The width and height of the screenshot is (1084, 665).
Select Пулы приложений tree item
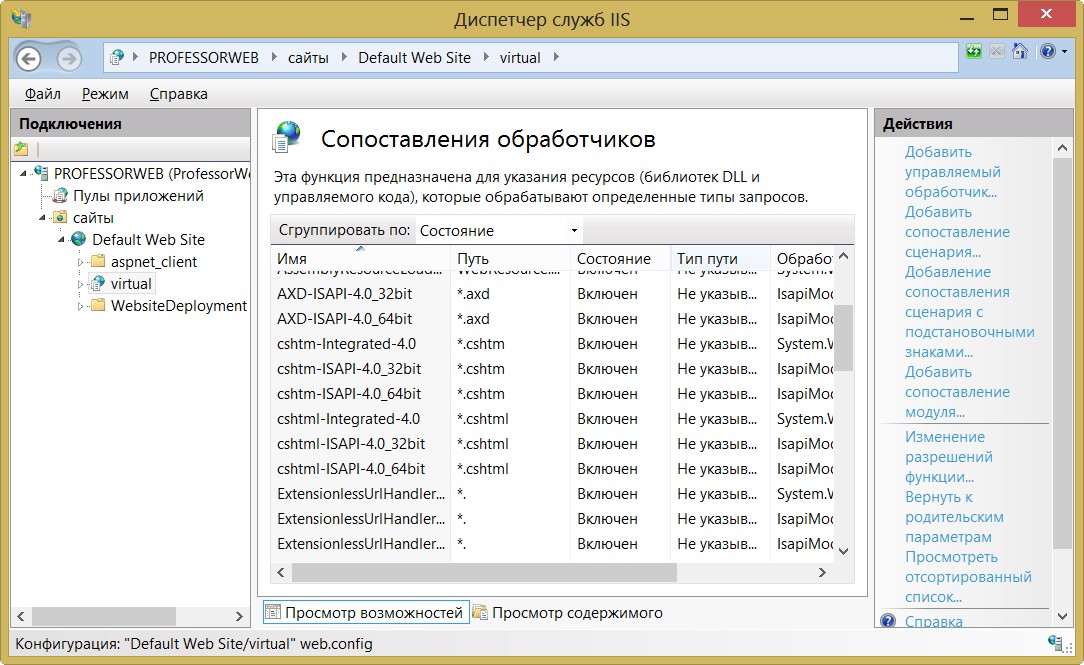click(x=138, y=196)
